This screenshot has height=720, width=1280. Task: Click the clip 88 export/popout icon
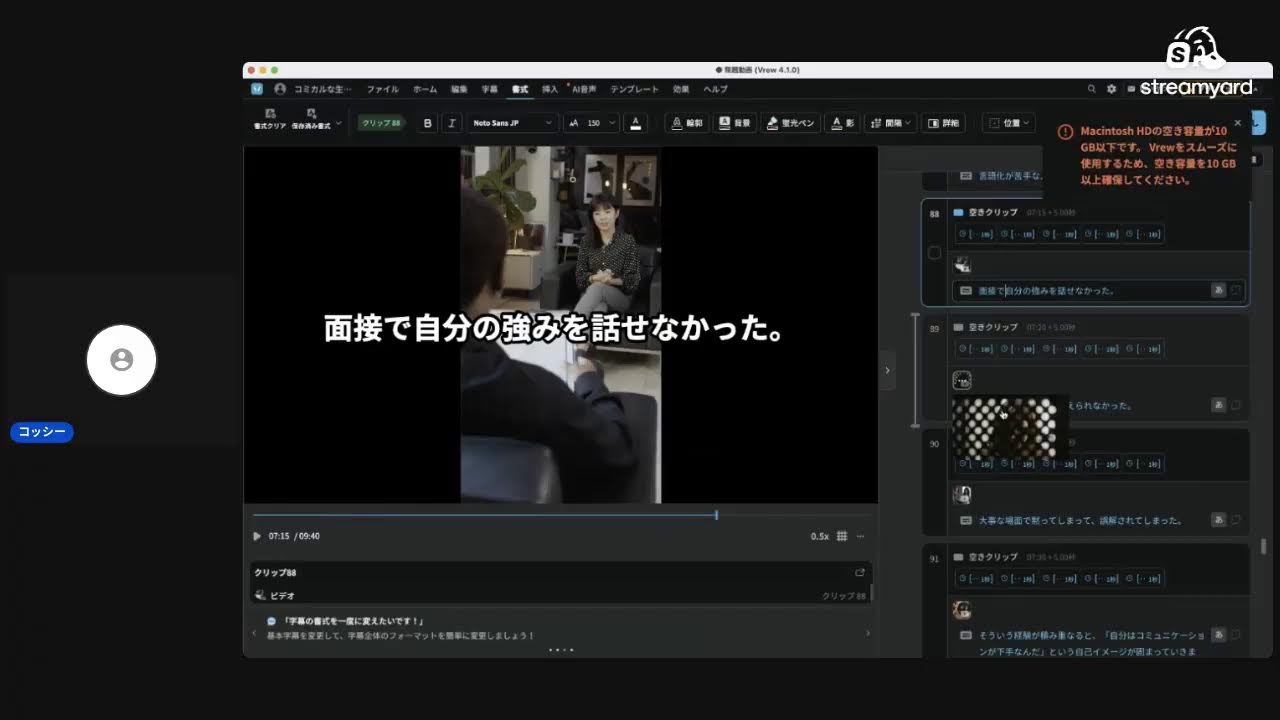click(x=859, y=573)
